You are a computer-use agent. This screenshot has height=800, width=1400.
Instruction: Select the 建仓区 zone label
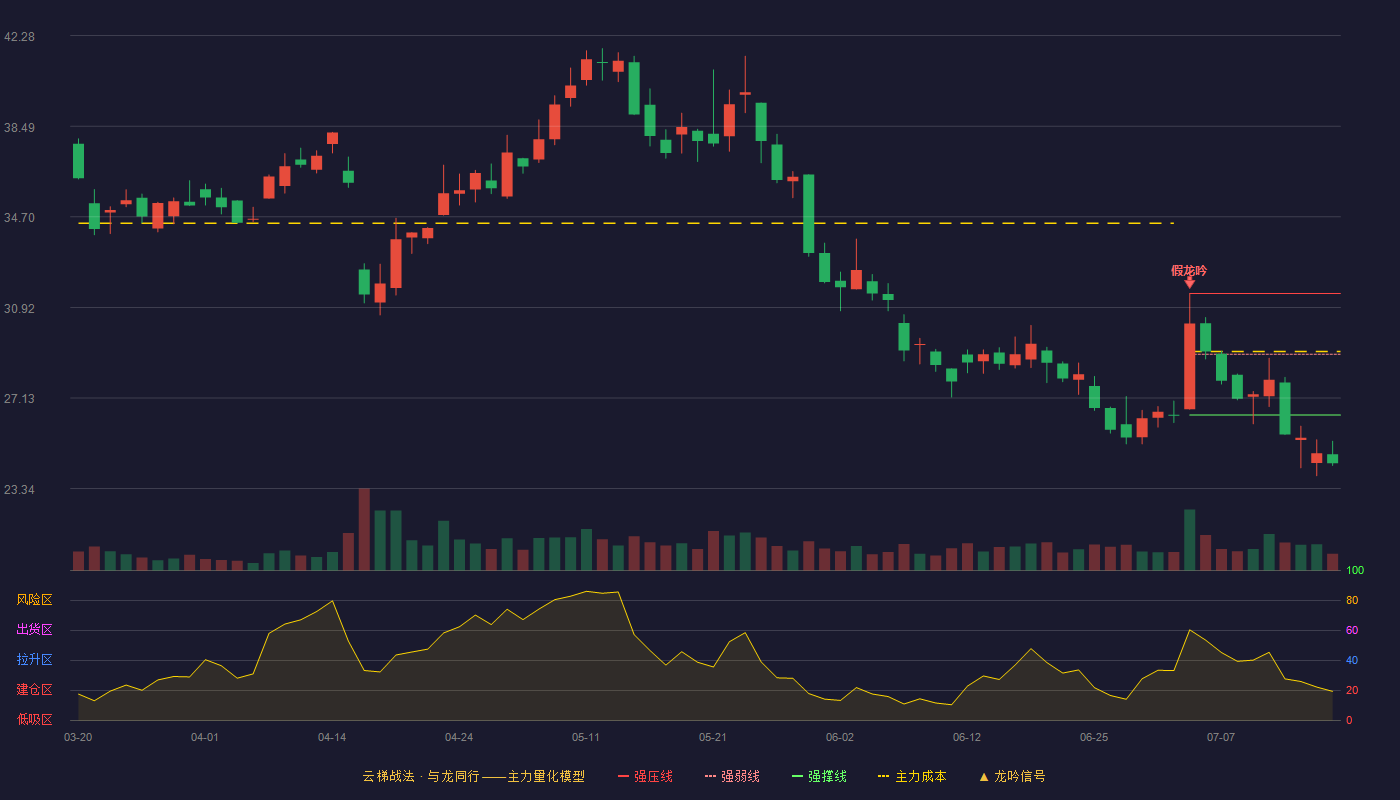(x=34, y=690)
